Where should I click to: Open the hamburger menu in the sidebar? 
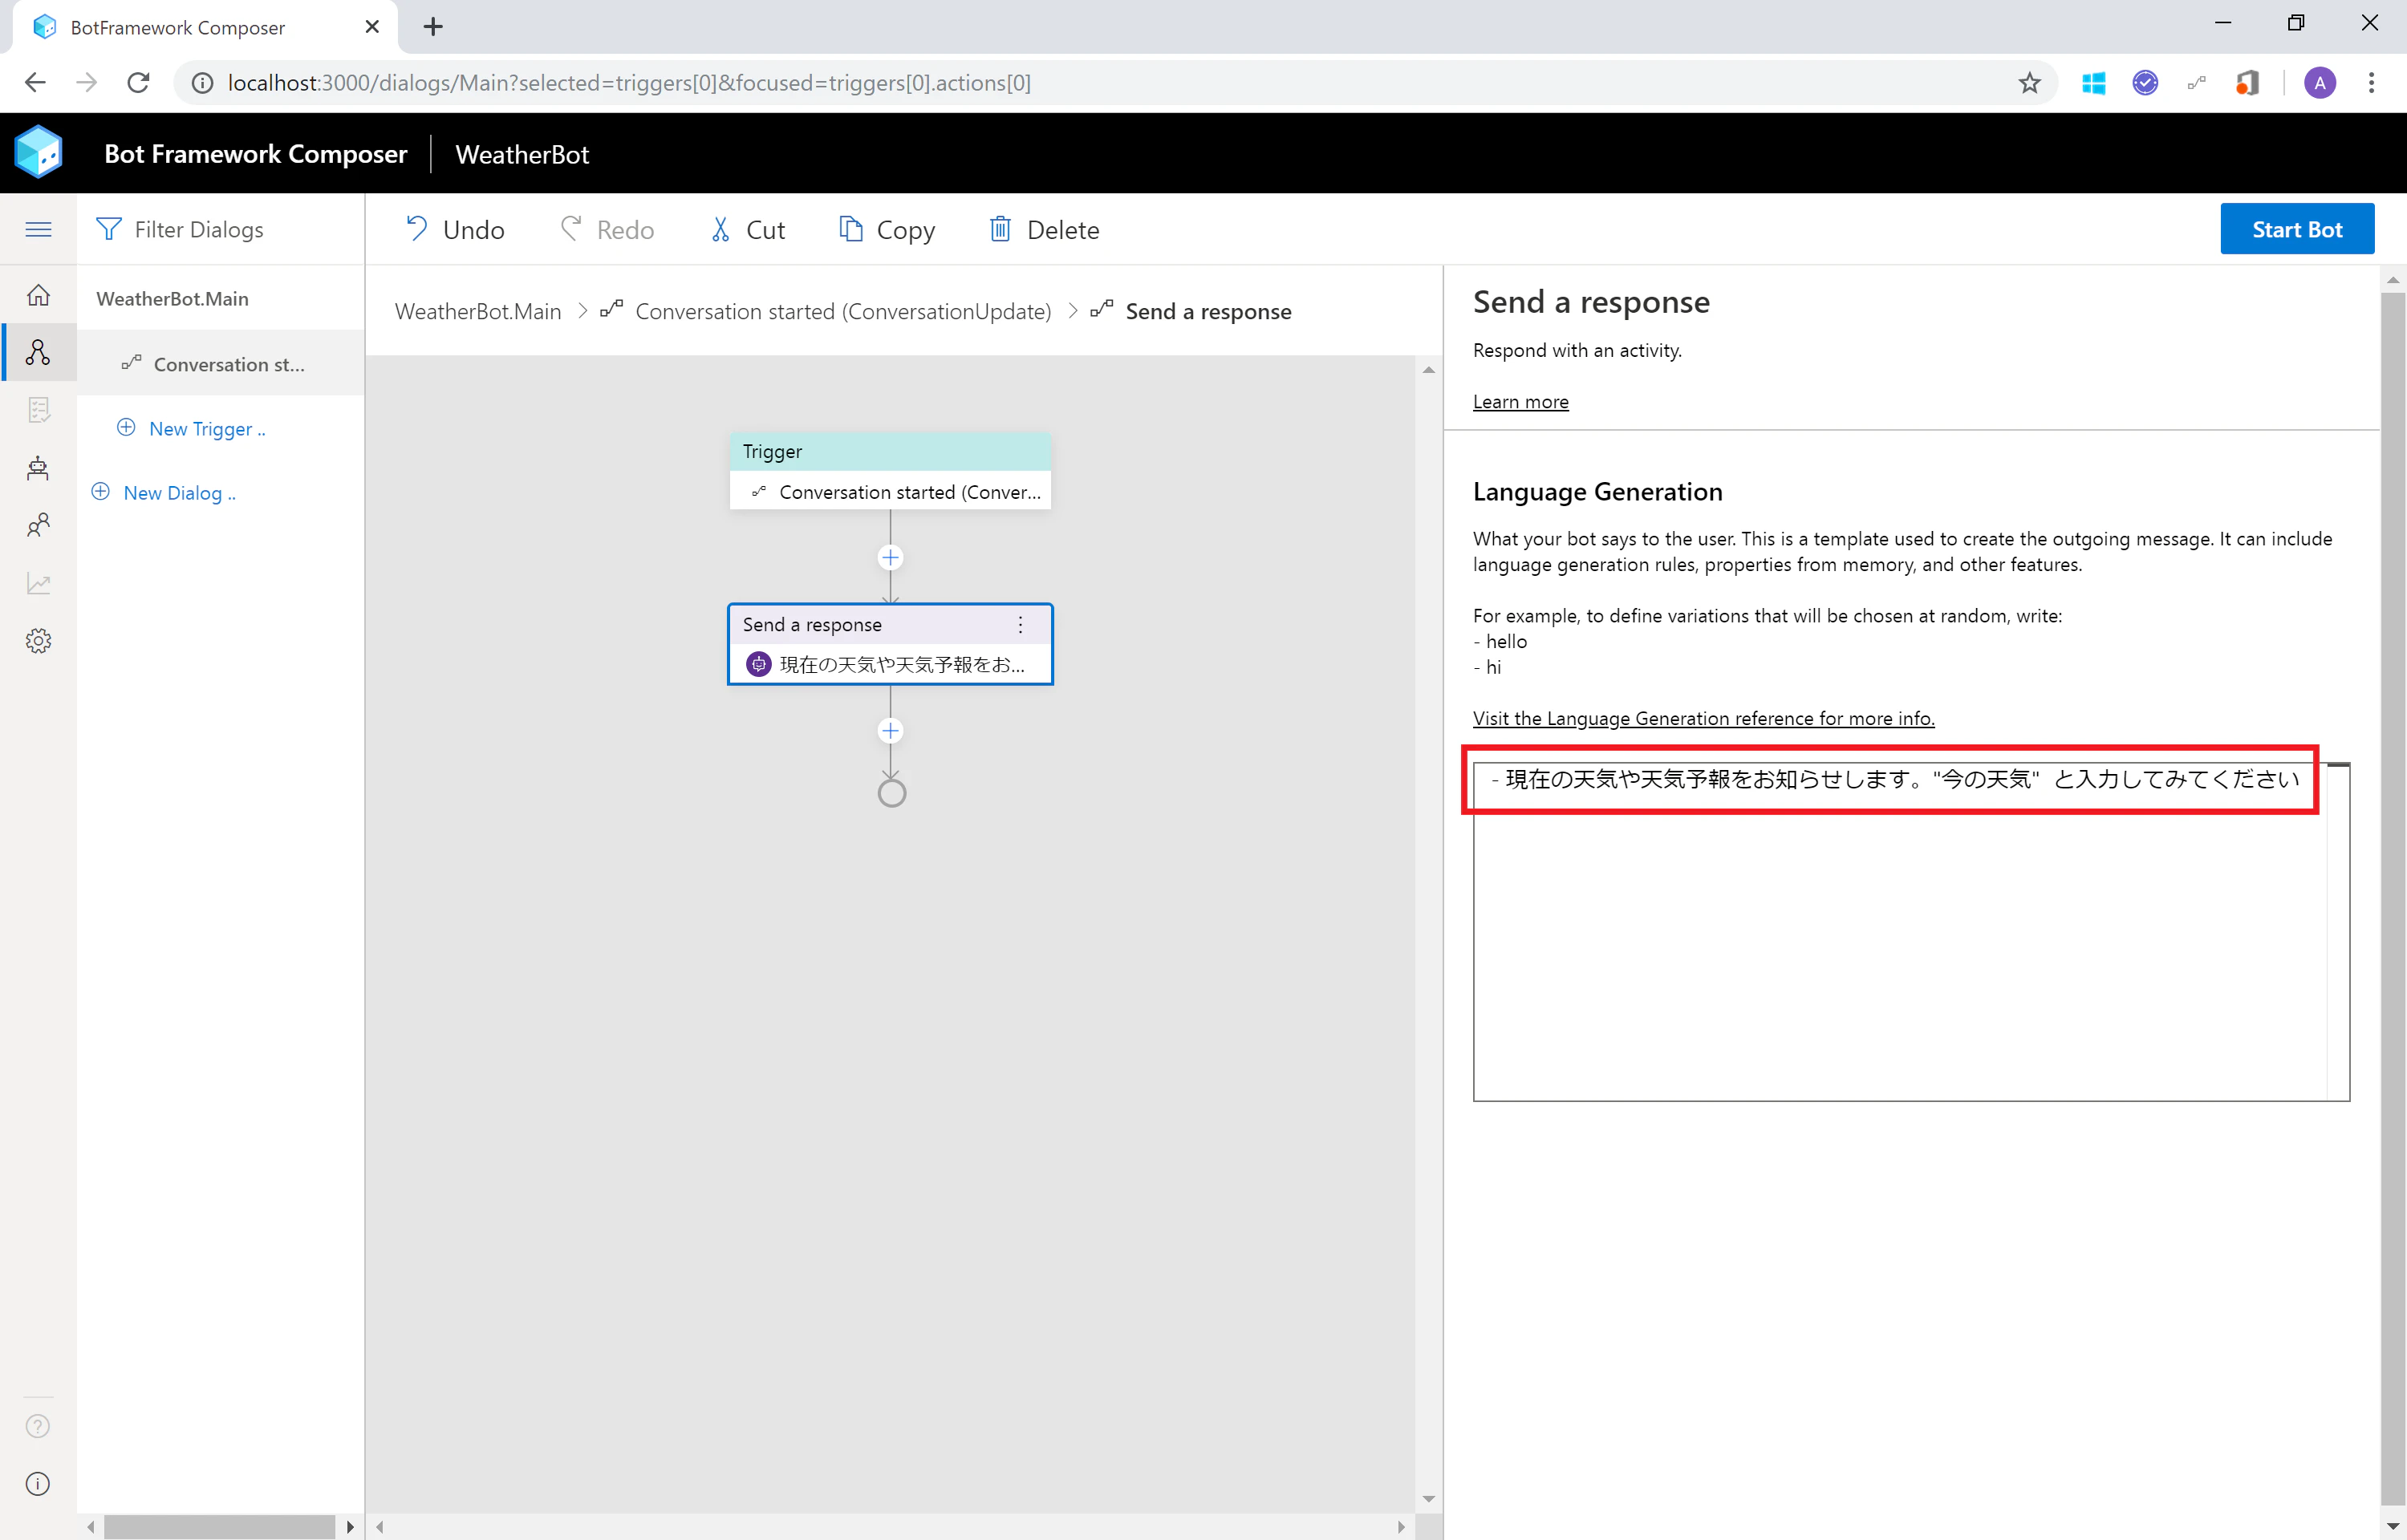pos(38,229)
